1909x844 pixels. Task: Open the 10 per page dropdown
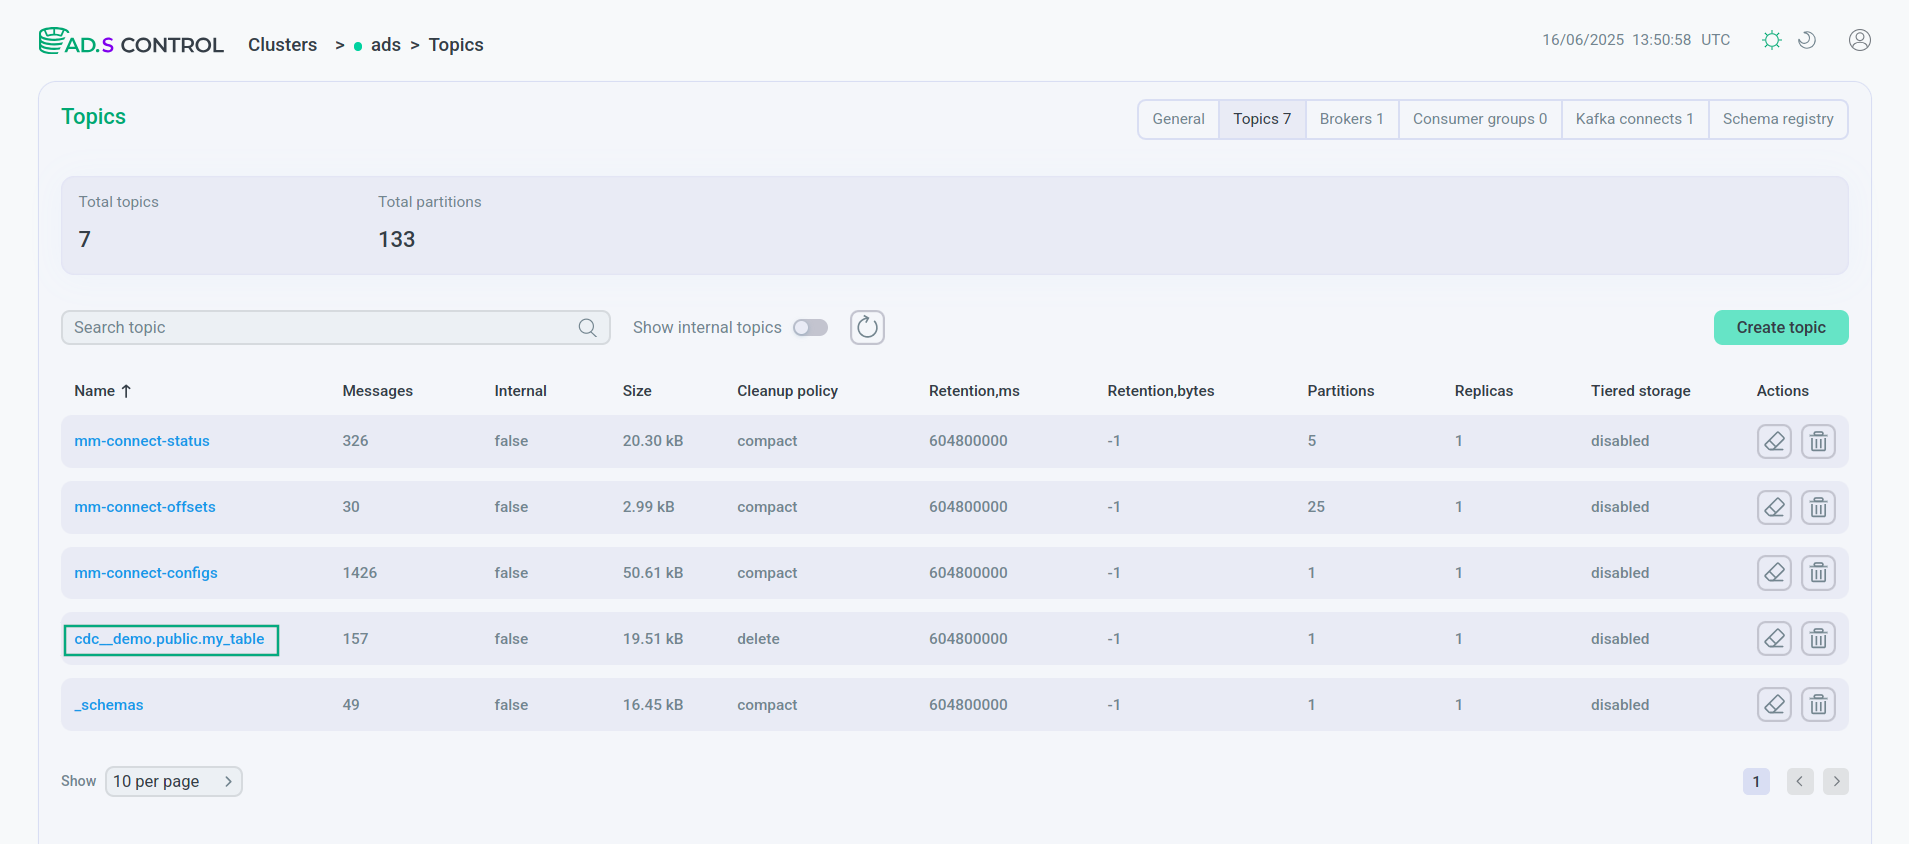pyautogui.click(x=174, y=781)
